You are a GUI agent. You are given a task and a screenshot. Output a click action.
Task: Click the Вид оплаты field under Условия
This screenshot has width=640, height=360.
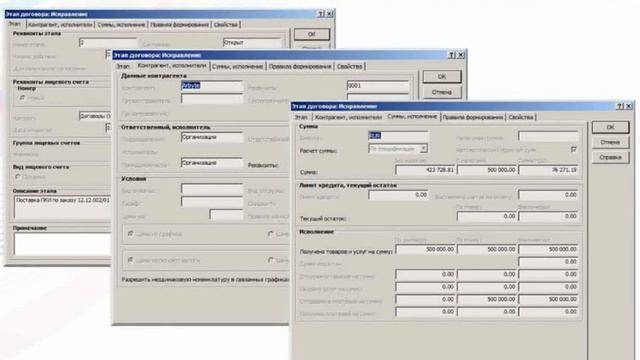(x=212, y=189)
